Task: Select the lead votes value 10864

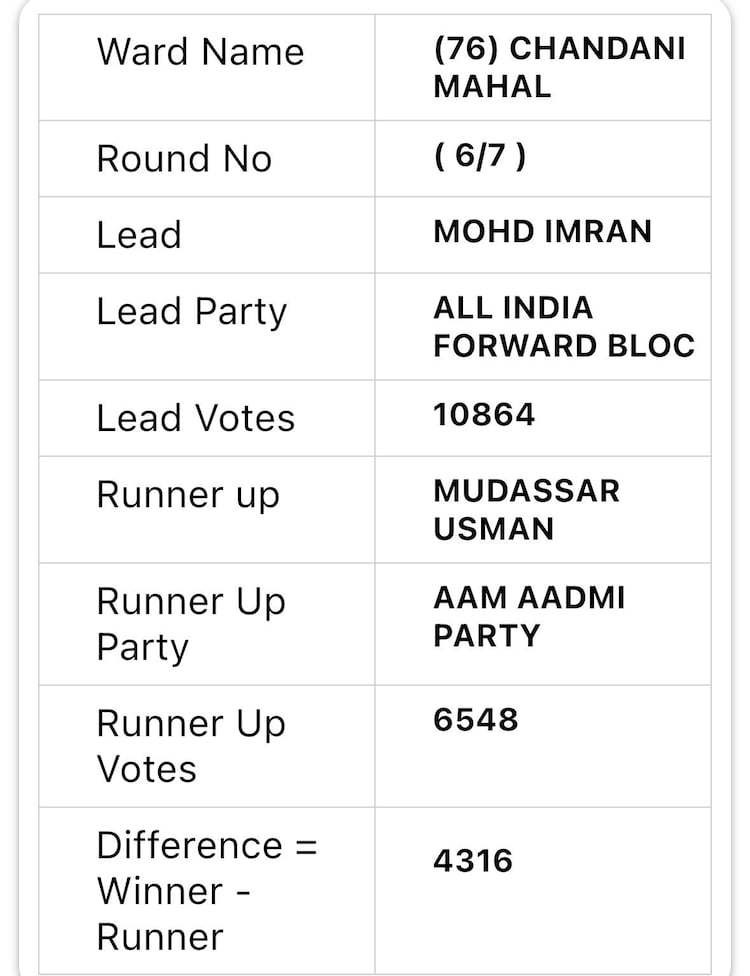Action: [484, 415]
